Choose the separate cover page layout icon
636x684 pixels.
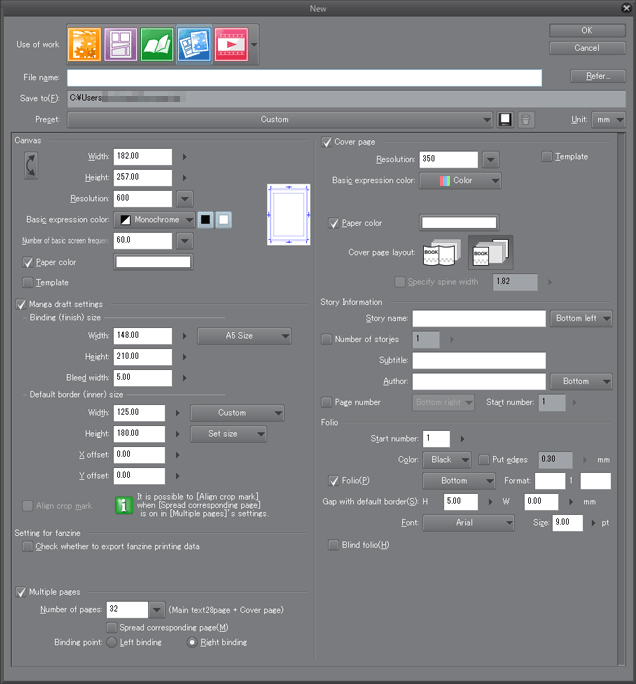(491, 252)
